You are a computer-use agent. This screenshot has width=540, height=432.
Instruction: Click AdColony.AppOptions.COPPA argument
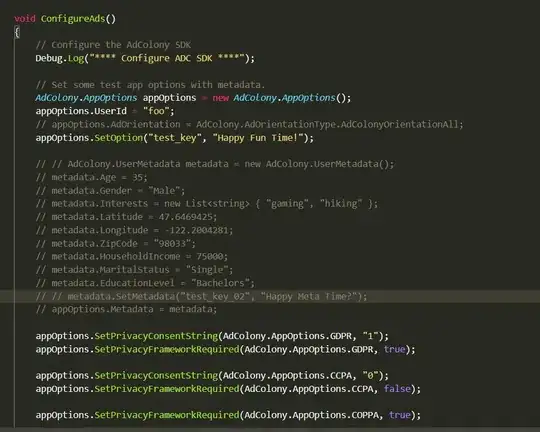tap(311, 415)
